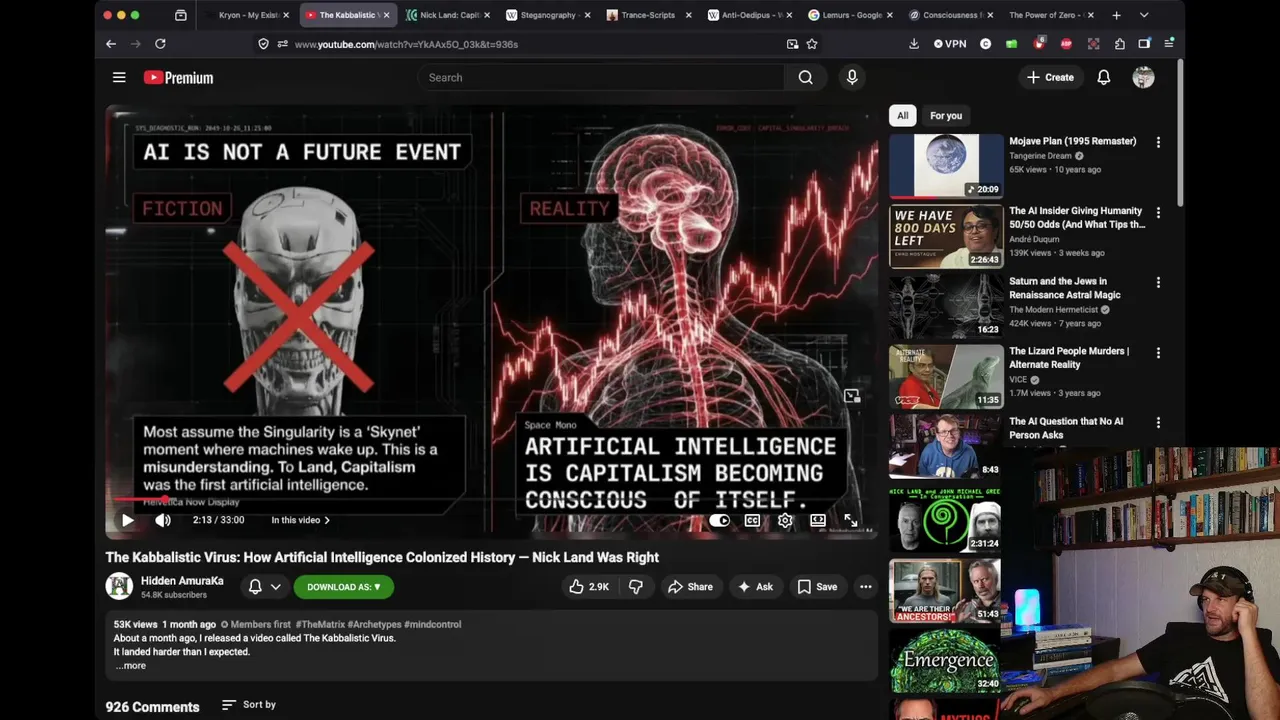The image size is (1280, 720).
Task: Open the tab list chevron
Action: (1144, 15)
